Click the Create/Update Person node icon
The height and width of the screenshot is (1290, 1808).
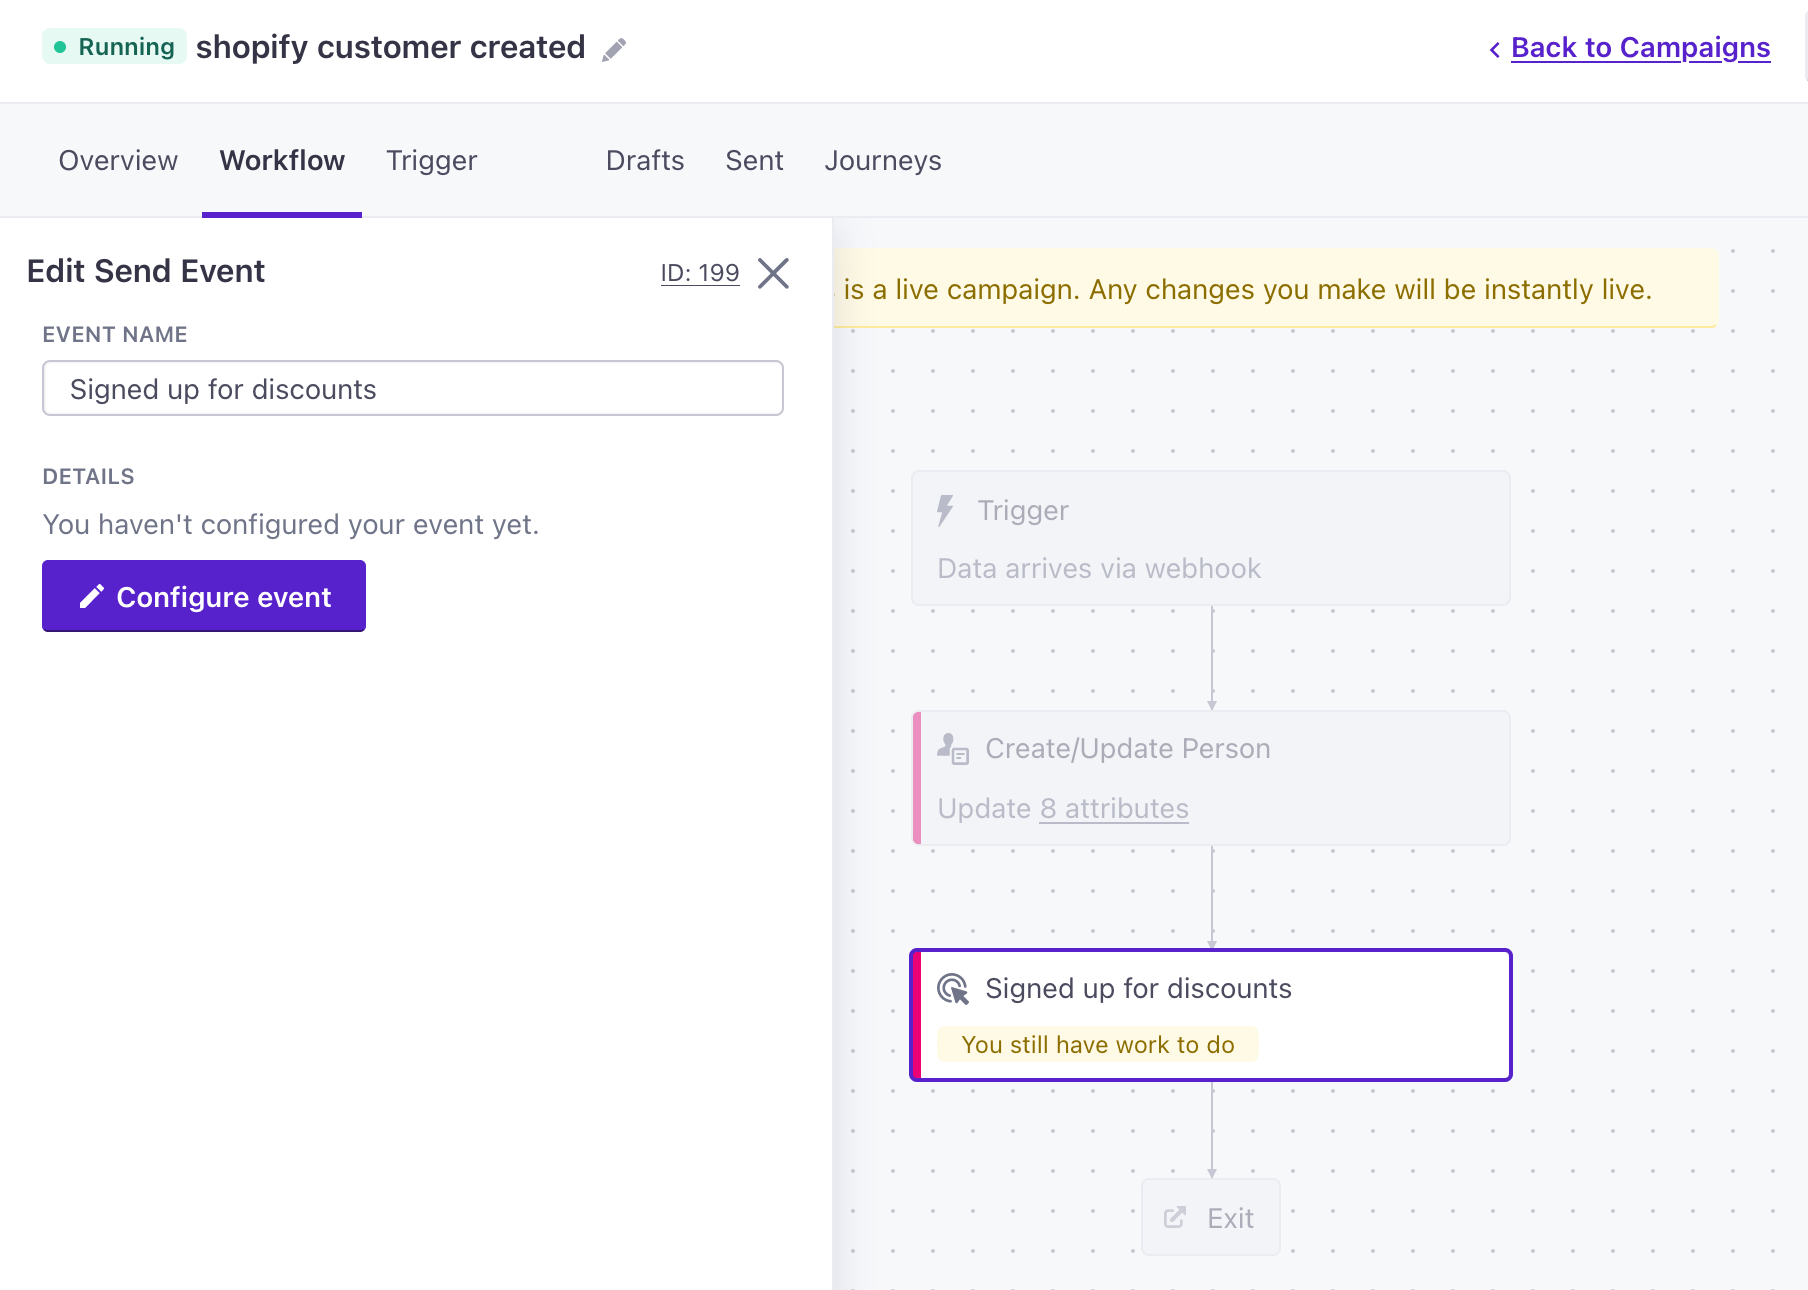pos(952,749)
